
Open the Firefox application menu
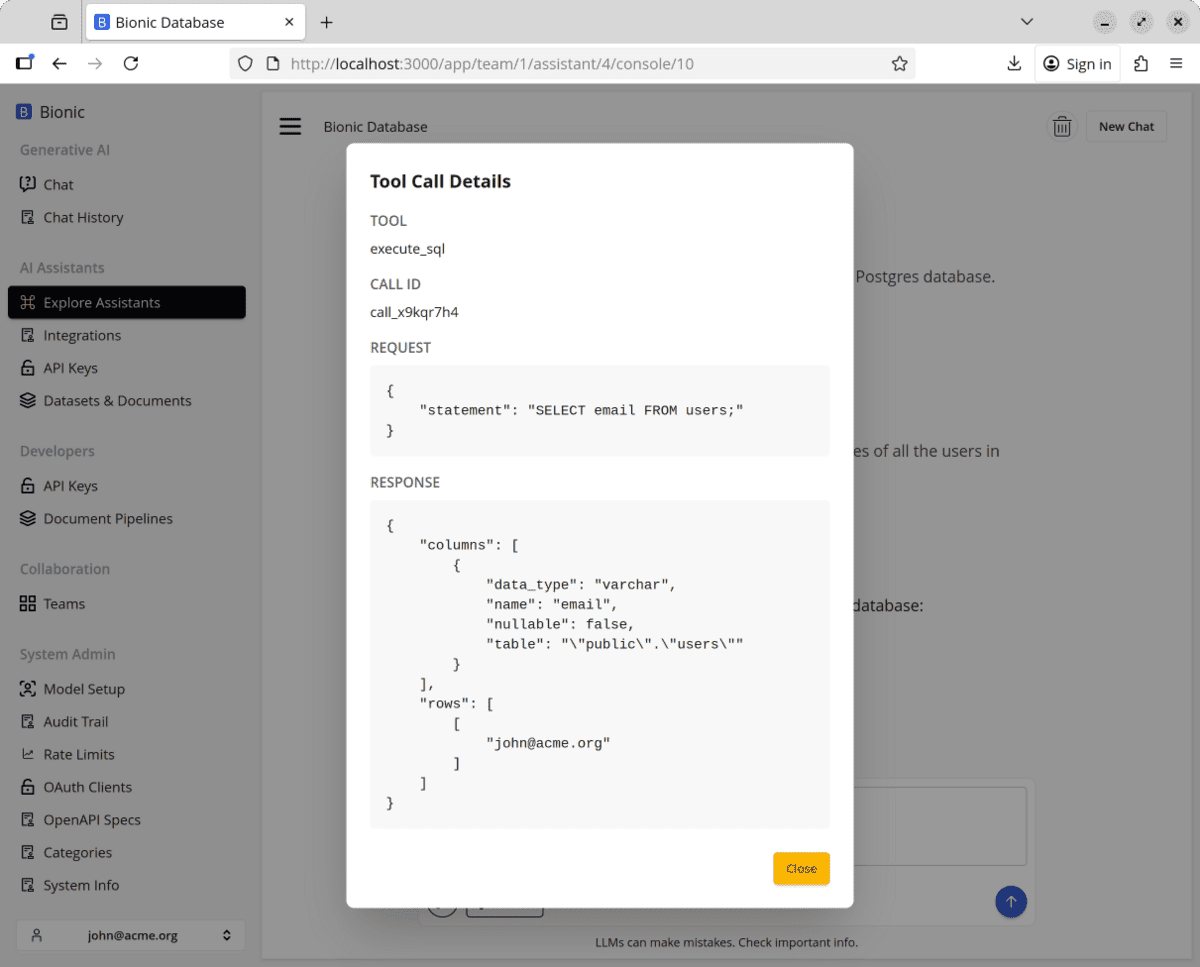[x=1176, y=64]
